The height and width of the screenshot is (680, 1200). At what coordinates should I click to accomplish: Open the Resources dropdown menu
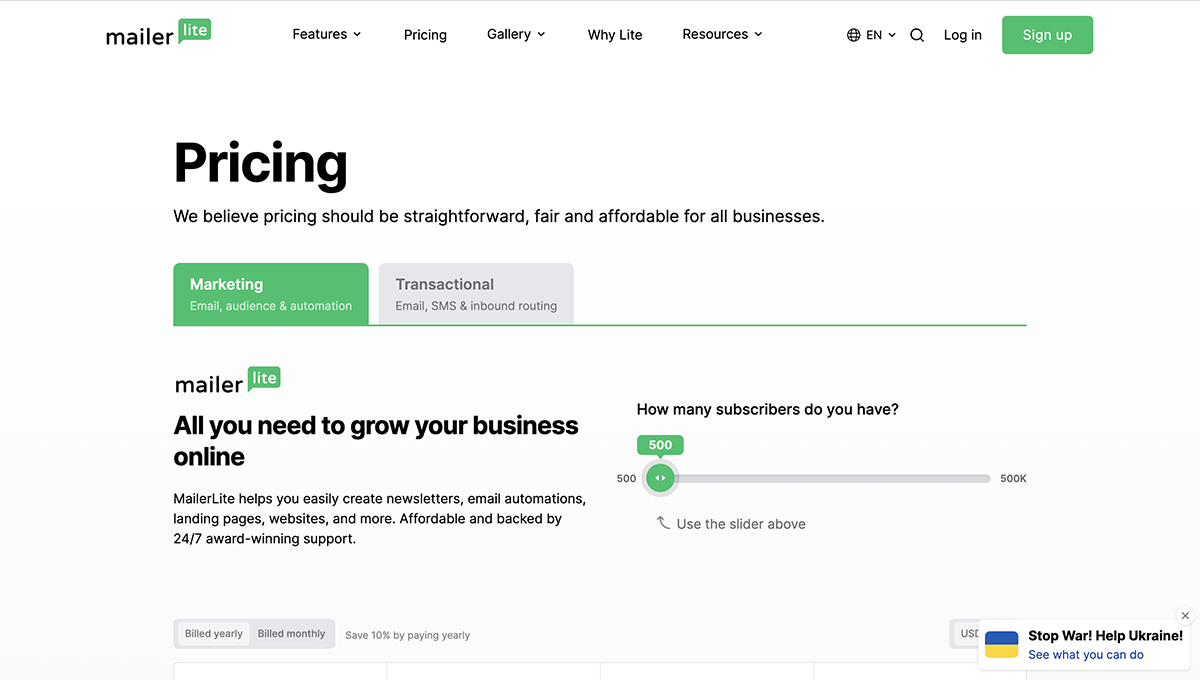click(722, 34)
